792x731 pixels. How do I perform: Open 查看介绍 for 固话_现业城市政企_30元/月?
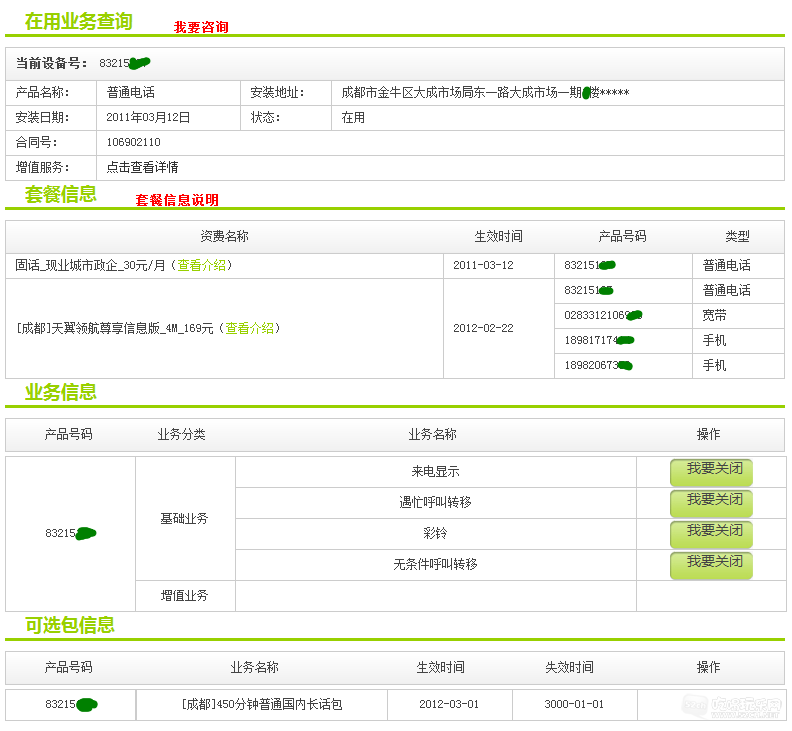201,265
